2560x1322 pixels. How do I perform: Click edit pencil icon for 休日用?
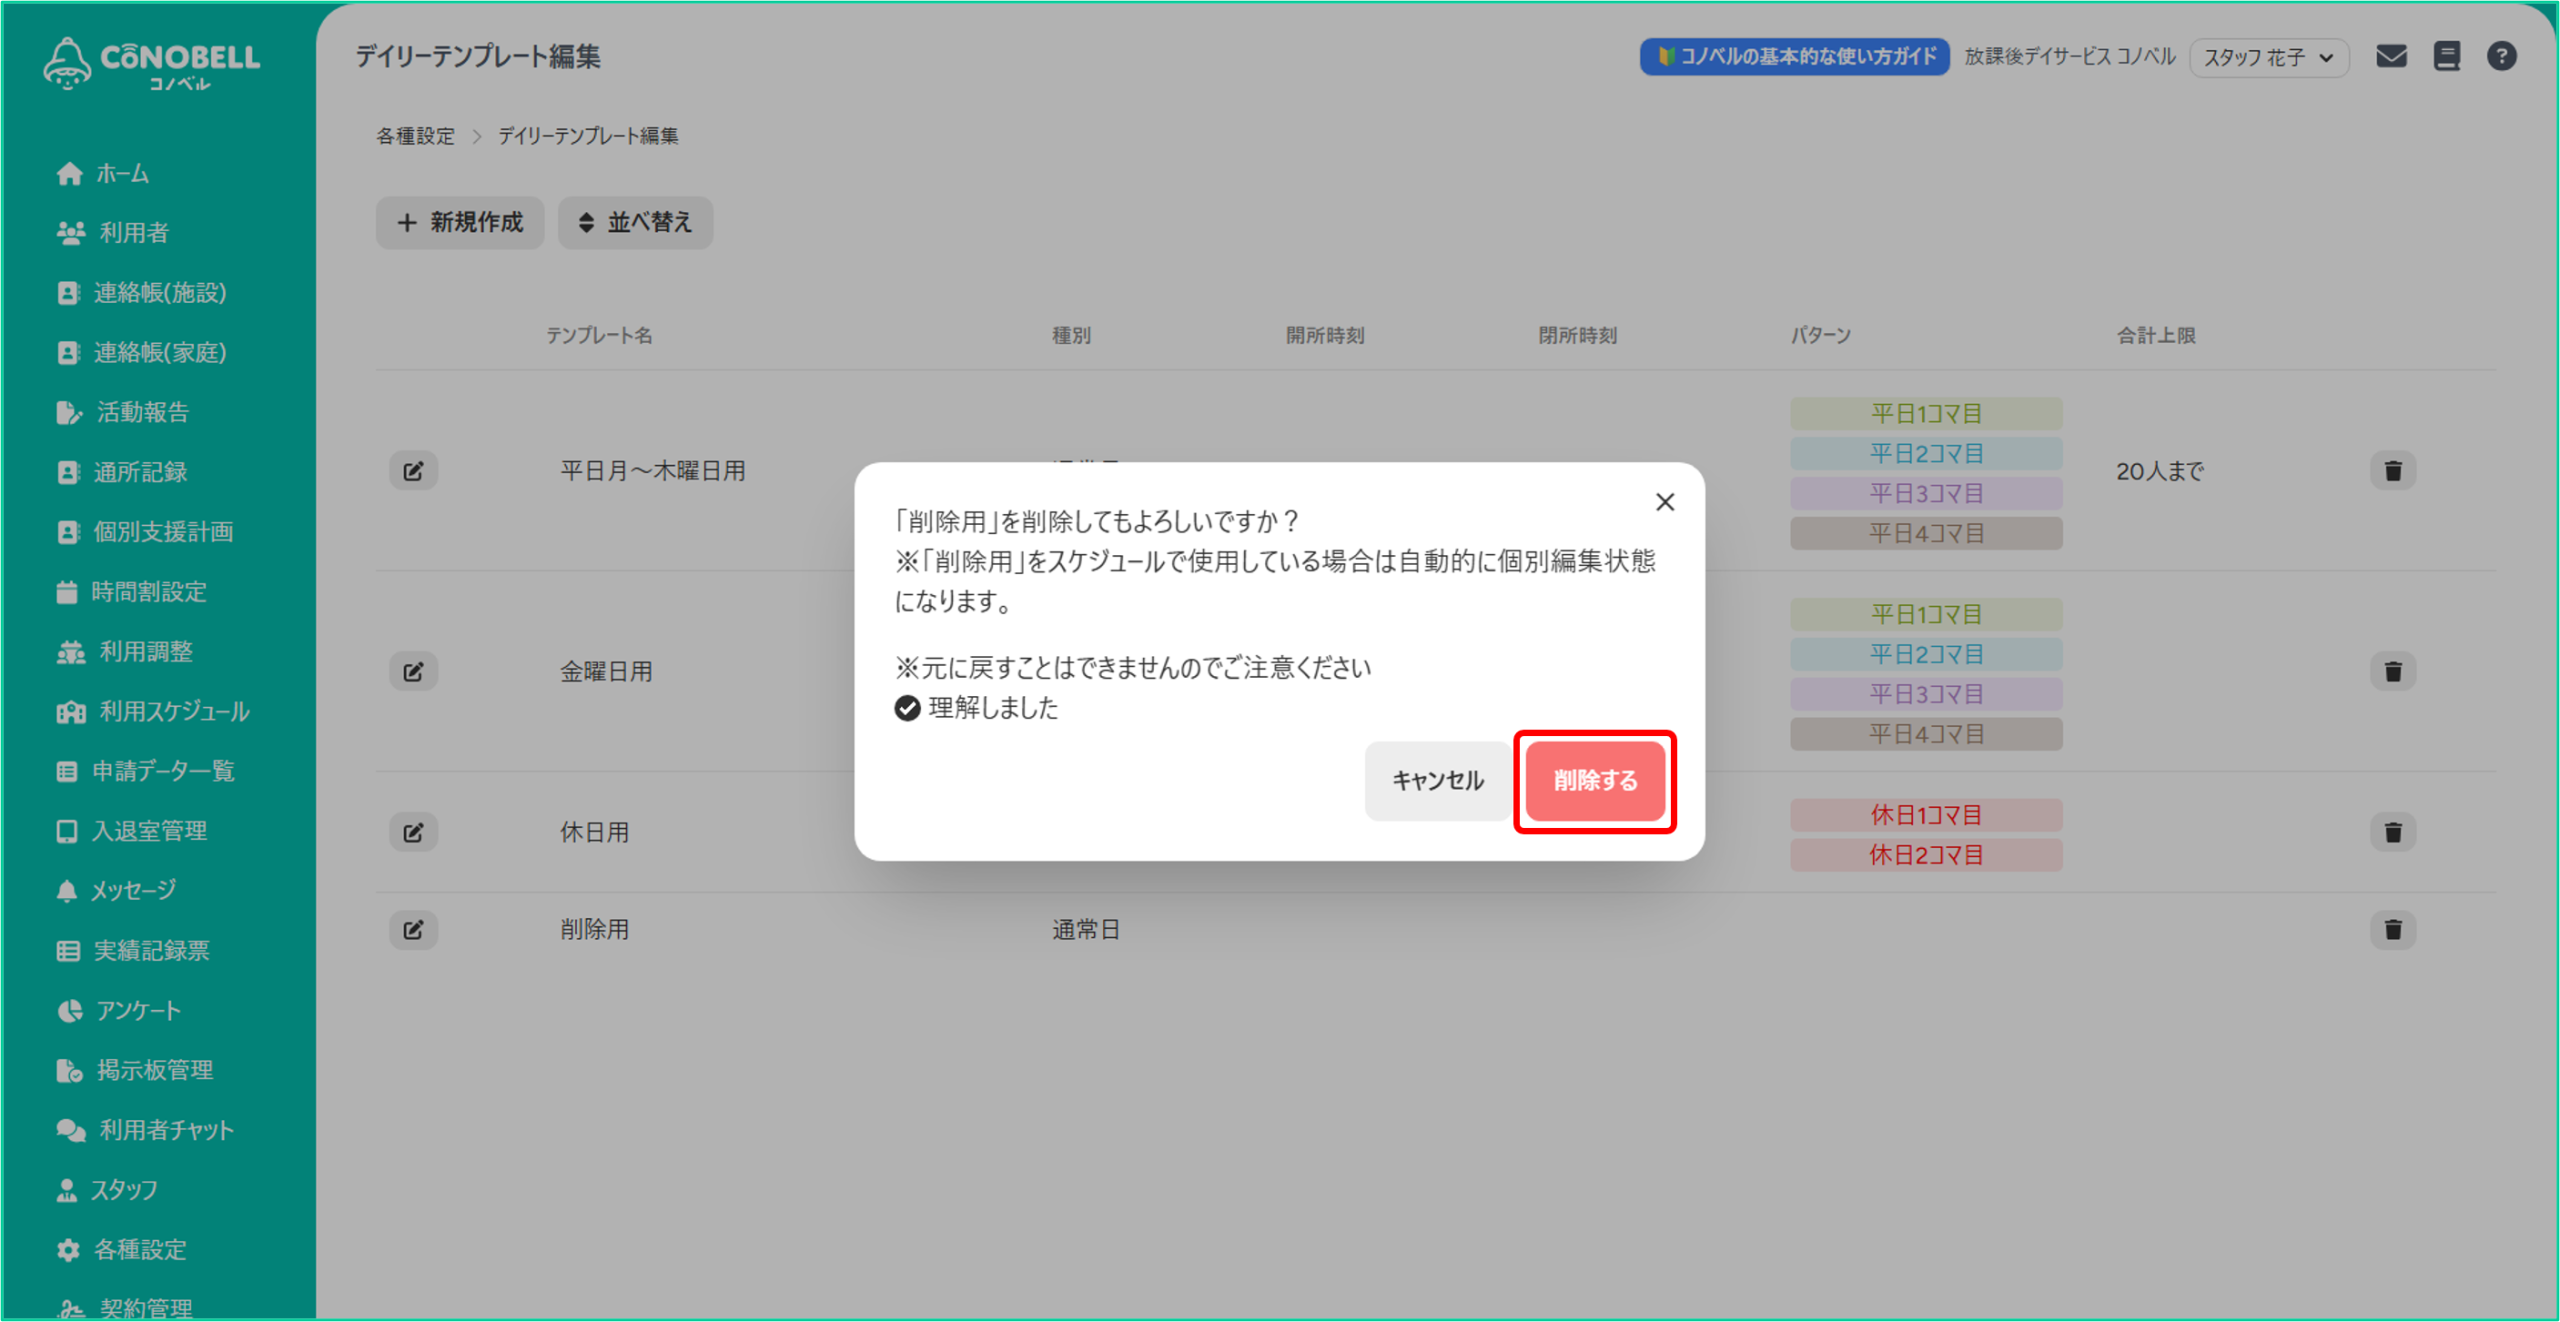[x=413, y=832]
